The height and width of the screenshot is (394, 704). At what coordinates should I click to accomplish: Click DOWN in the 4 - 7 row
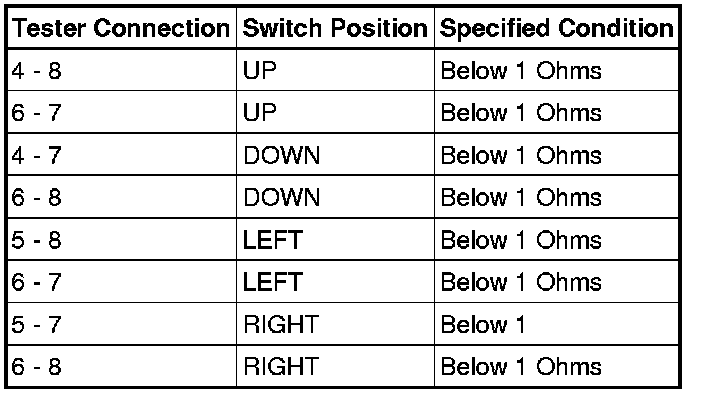point(282,155)
